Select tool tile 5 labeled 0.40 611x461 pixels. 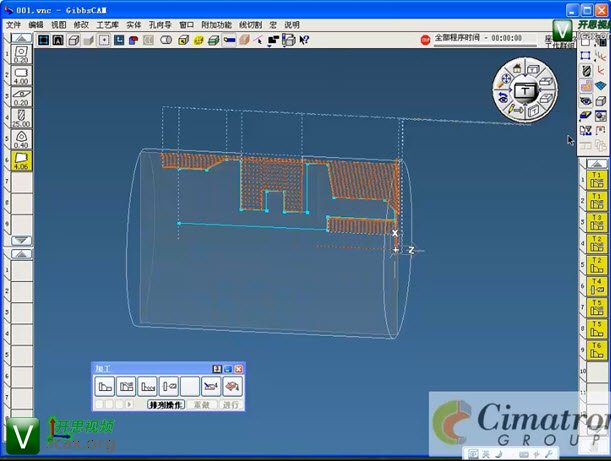[x=21, y=140]
